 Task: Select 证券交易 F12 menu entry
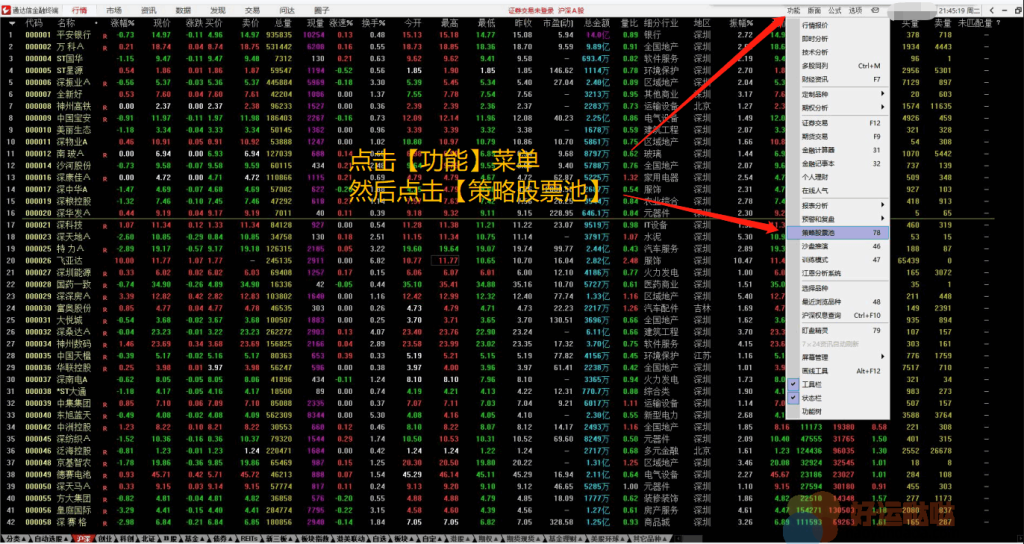839,123
